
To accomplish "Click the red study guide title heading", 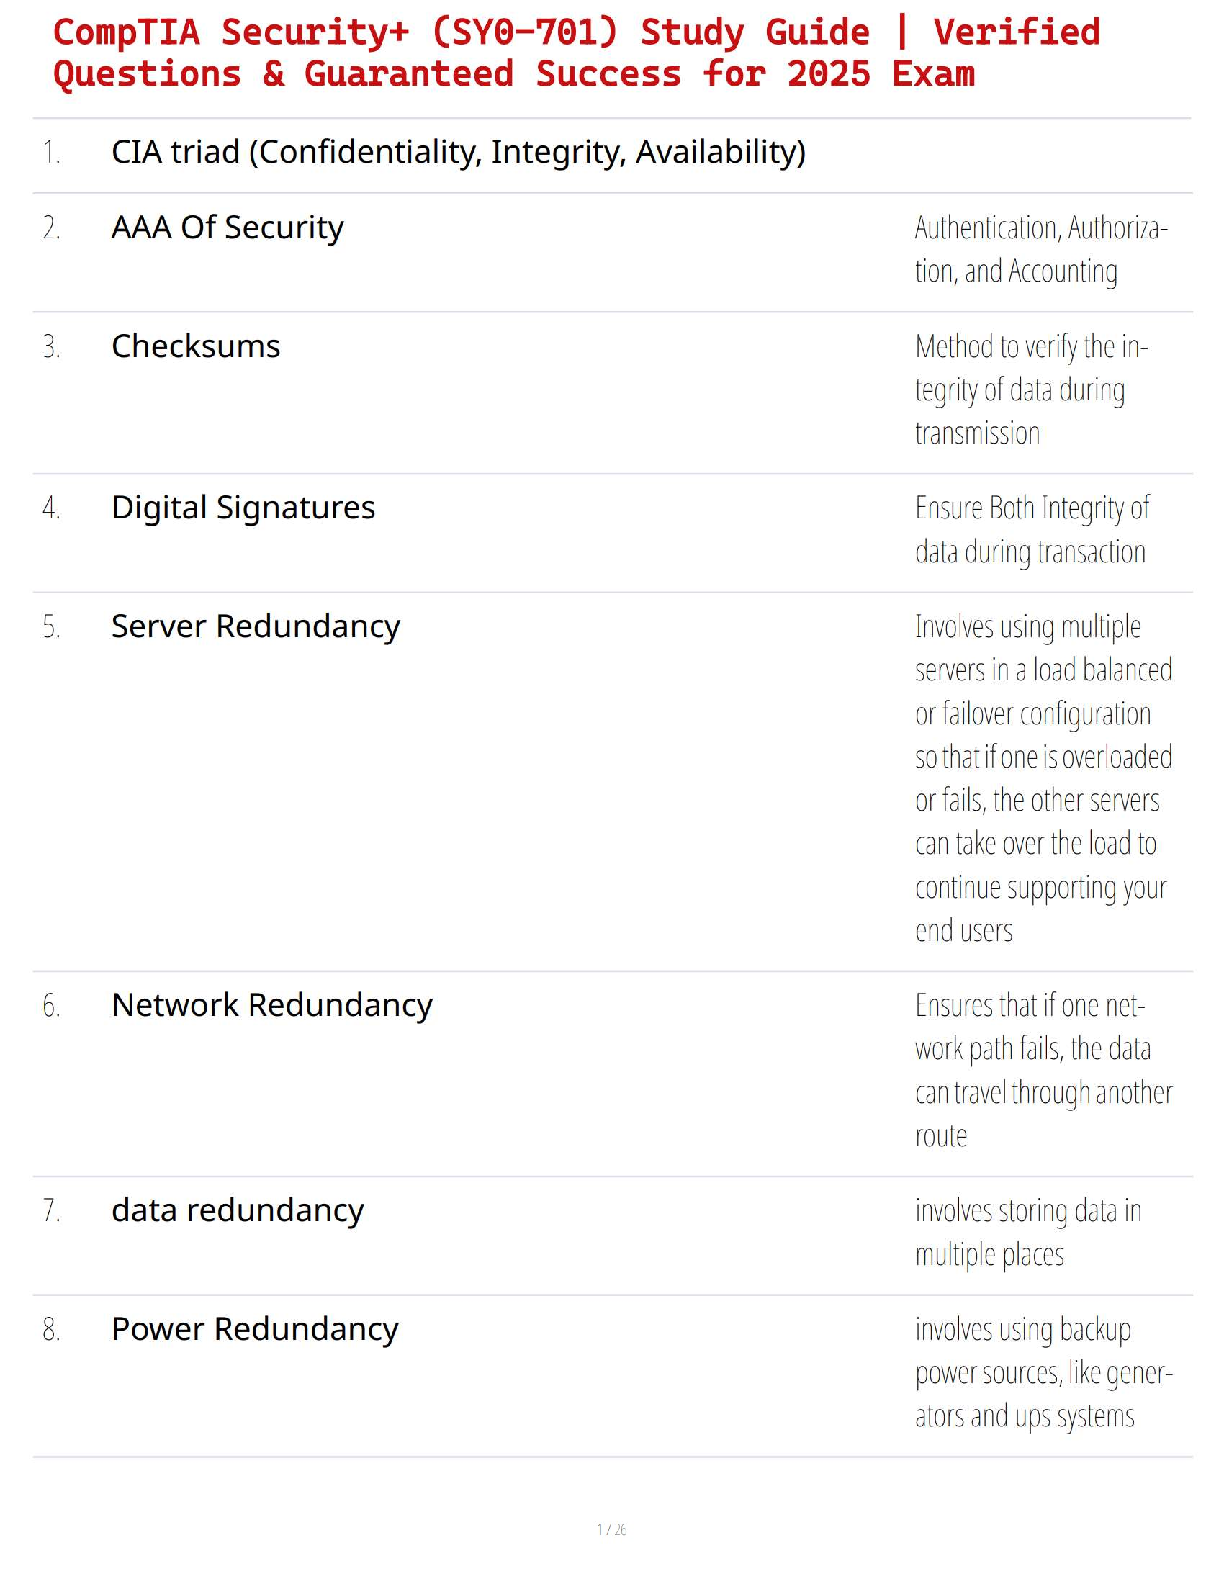I will 576,53.
